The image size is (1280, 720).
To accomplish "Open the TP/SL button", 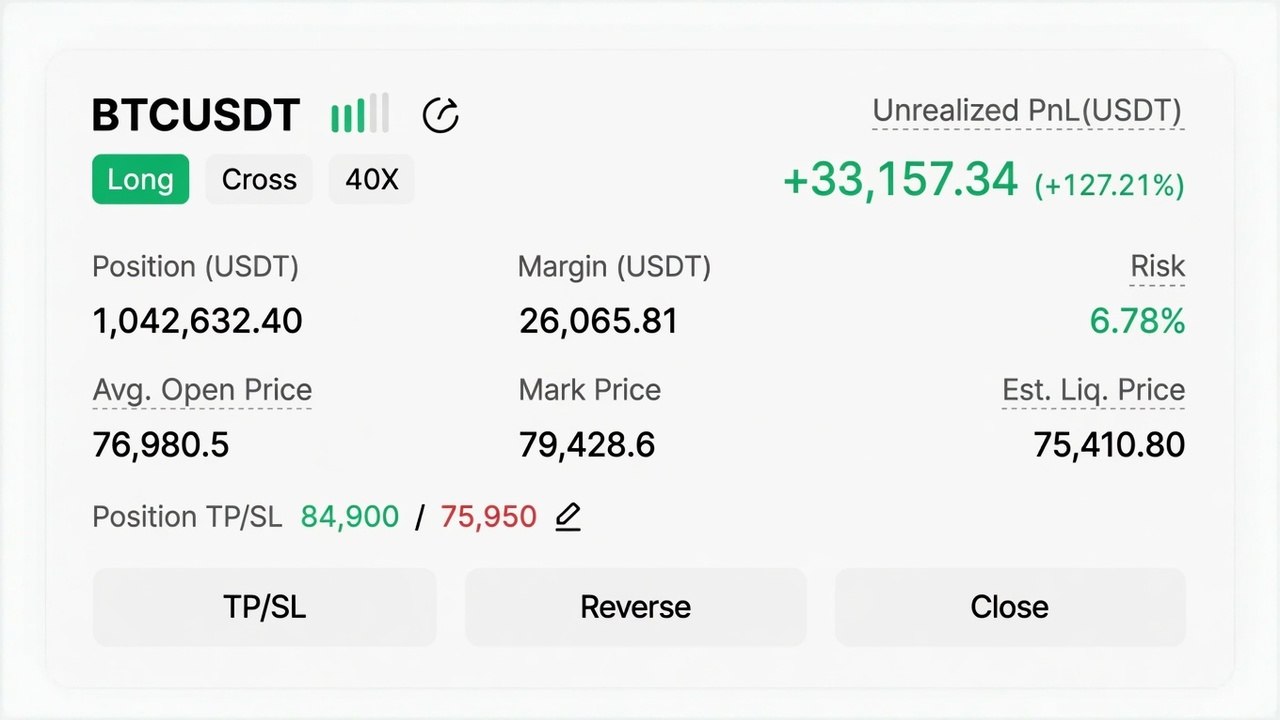I will pyautogui.click(x=265, y=607).
